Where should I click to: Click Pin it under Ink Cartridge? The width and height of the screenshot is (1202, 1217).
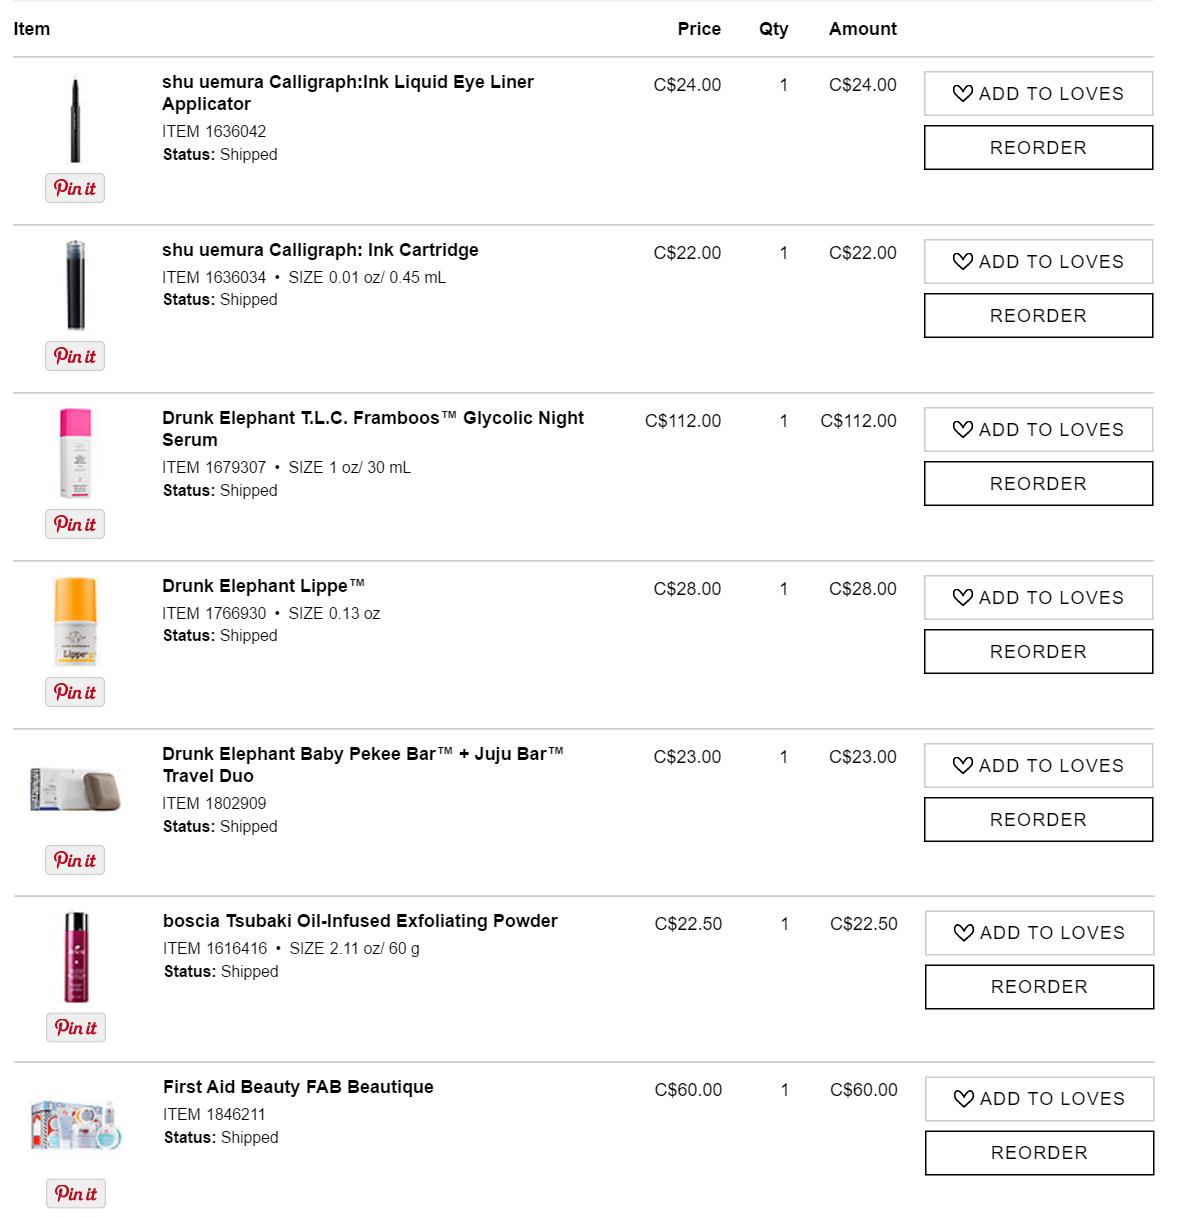(75, 356)
